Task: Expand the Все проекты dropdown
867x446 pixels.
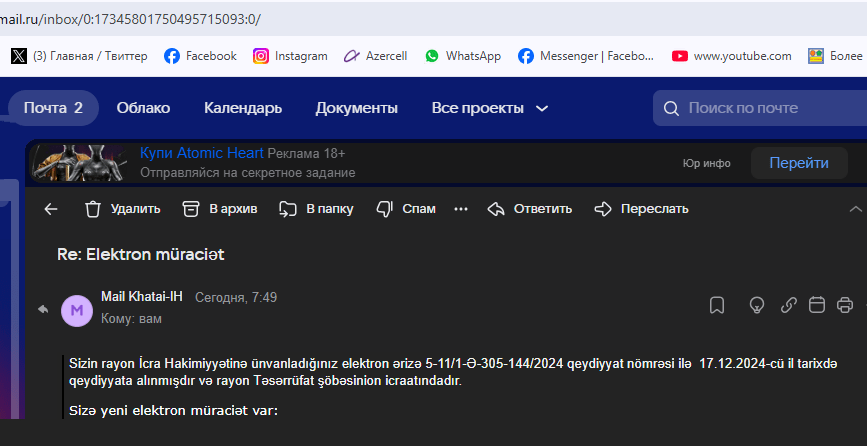Action: click(490, 108)
